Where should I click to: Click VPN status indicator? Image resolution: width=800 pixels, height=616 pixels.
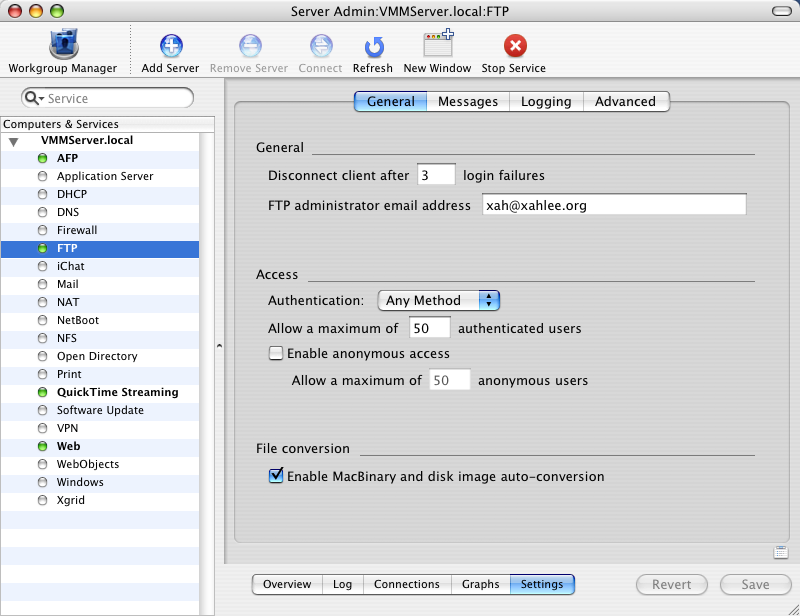(x=43, y=428)
